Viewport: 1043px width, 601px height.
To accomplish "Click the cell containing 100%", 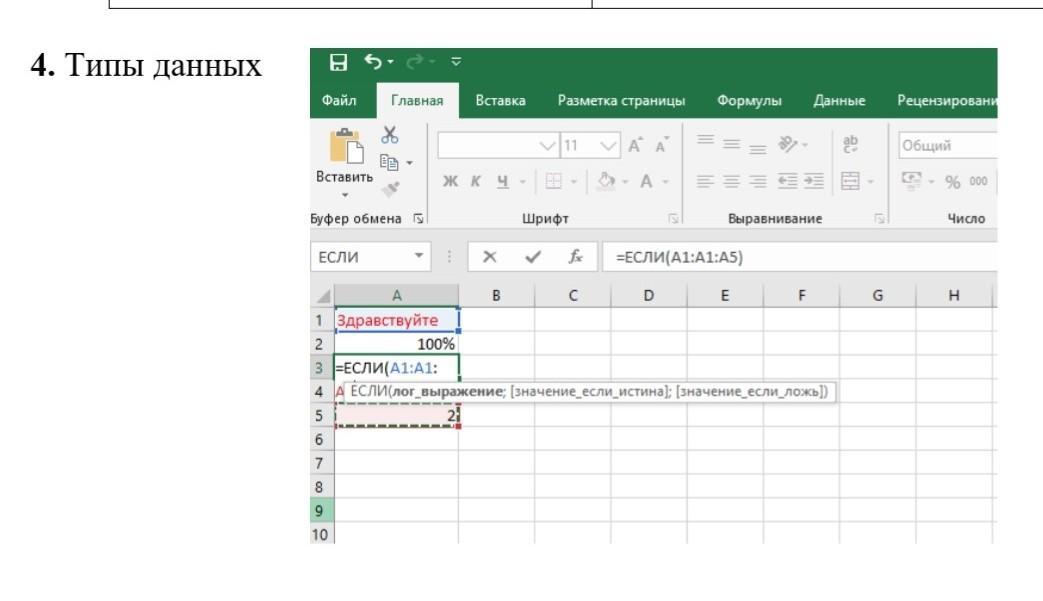I will (x=396, y=344).
